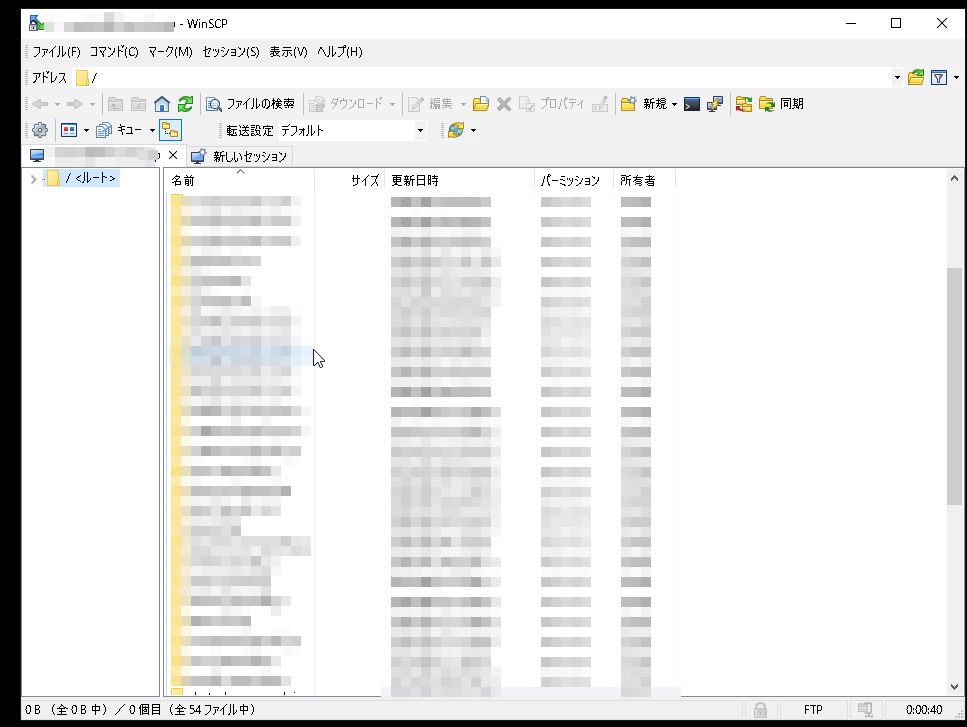Screen dimensions: 967x727
Task: Open the console terminal icon
Action: coord(692,104)
